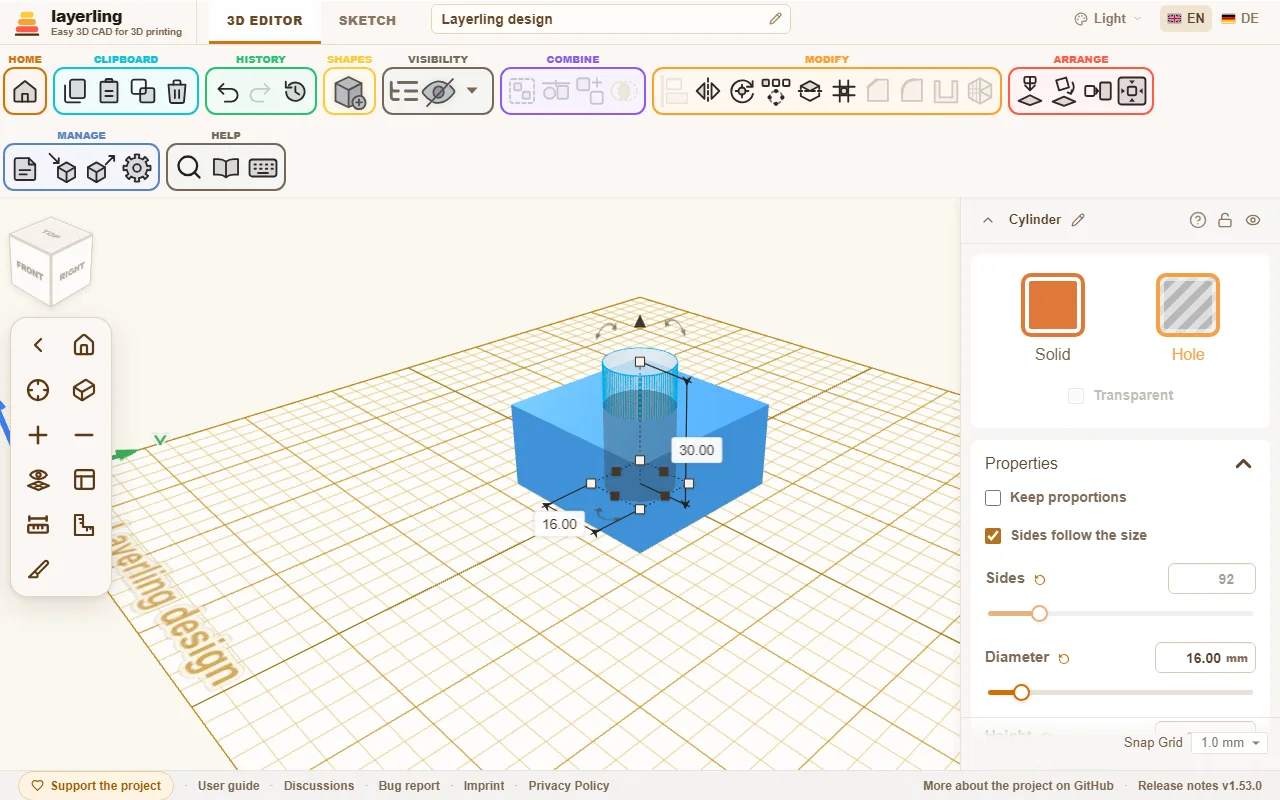This screenshot has width=1280, height=800.
Task: Click the Mirror icon in Modify group
Action: [x=708, y=92]
